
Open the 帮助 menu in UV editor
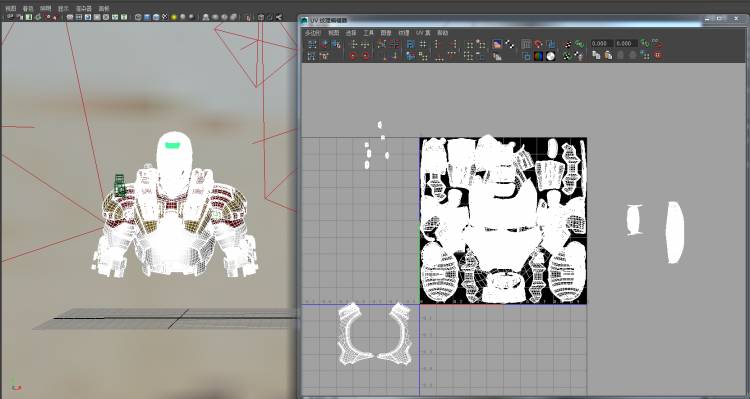click(442, 33)
